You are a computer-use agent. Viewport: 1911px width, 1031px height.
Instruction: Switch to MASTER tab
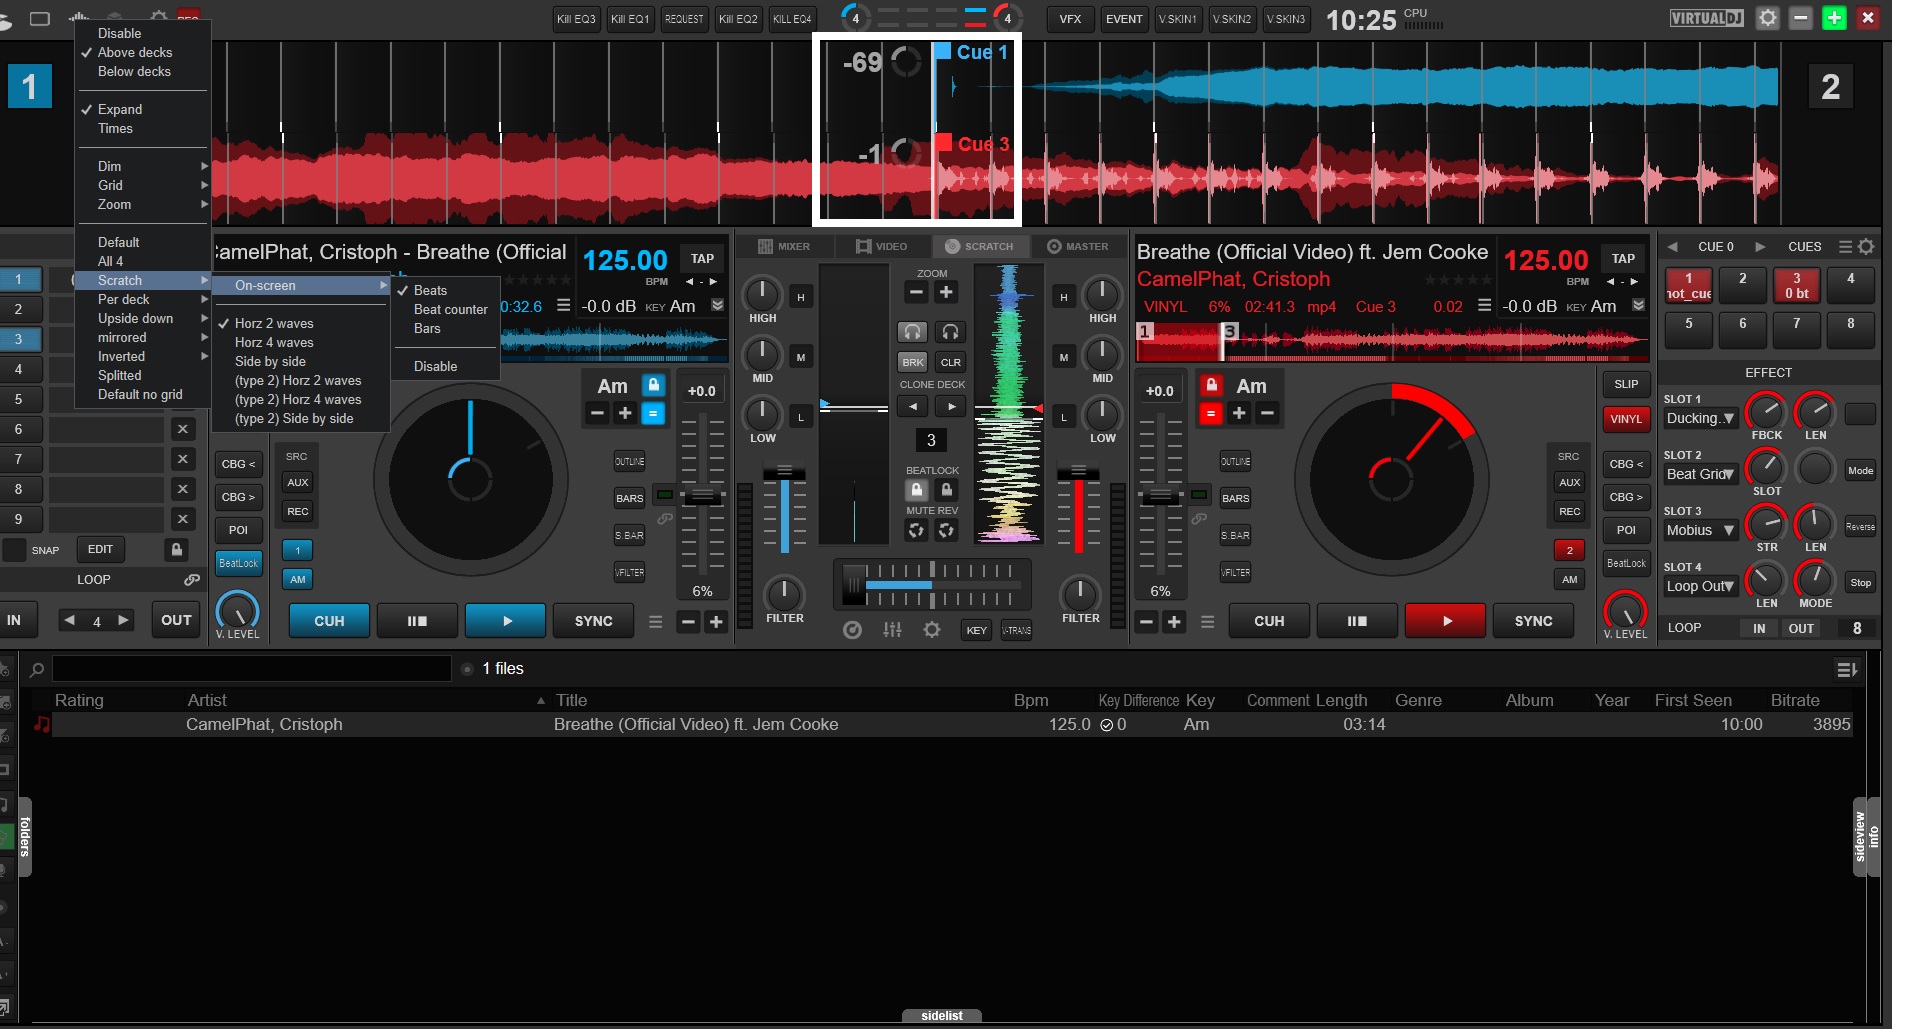[x=1078, y=246]
